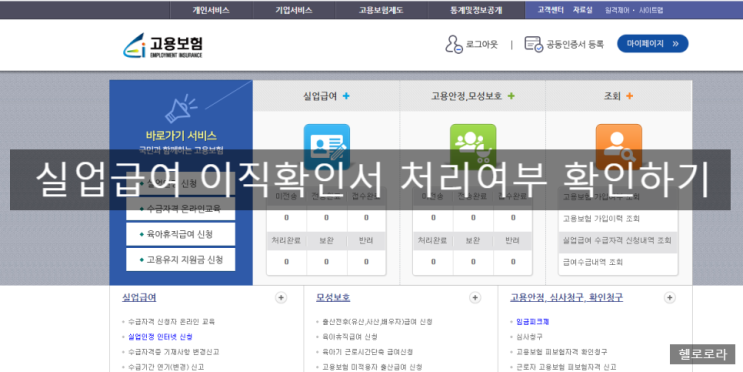Click the orange plus next to 조회
The width and height of the screenshot is (743, 372).
tap(629, 96)
